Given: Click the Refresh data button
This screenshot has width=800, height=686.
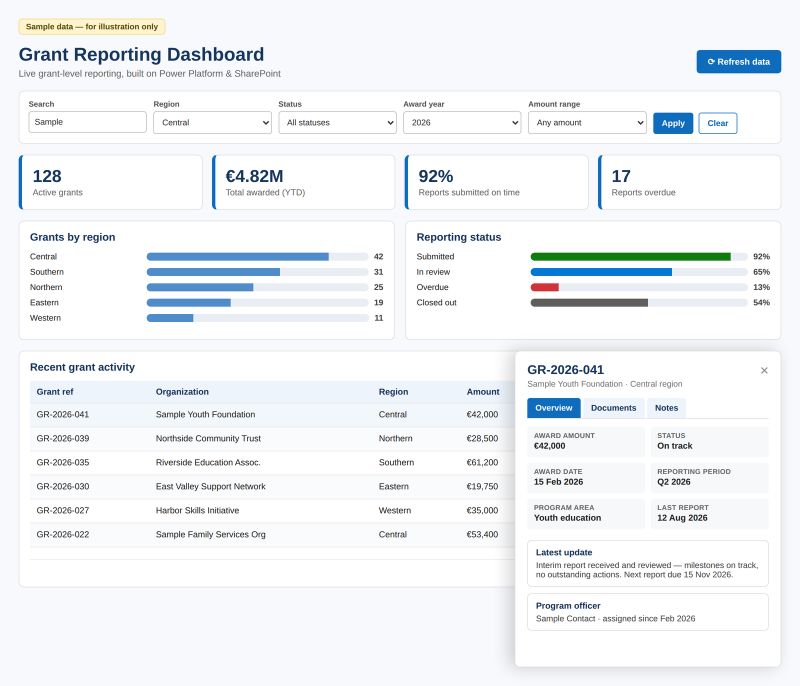Looking at the screenshot, I should click(x=738, y=62).
